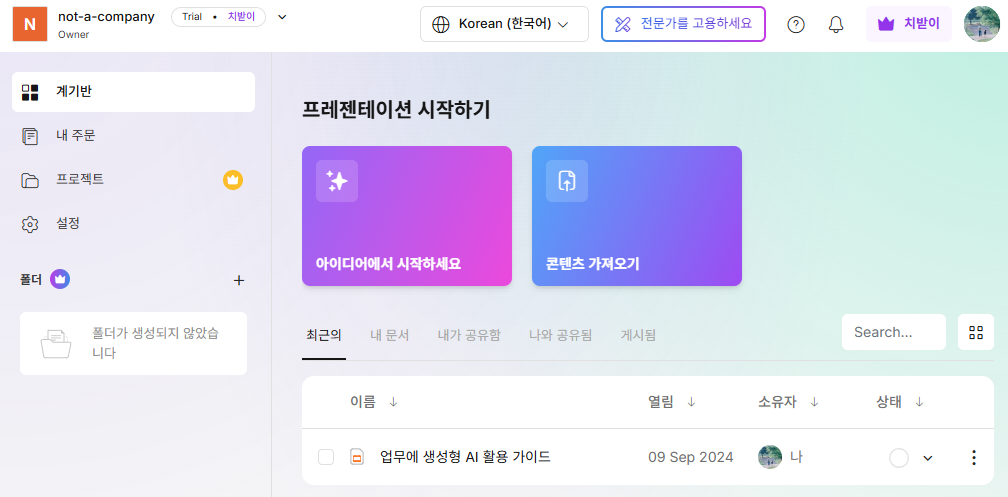Switch to the 내 문서 tab
This screenshot has height=497, width=1008.
click(x=389, y=335)
